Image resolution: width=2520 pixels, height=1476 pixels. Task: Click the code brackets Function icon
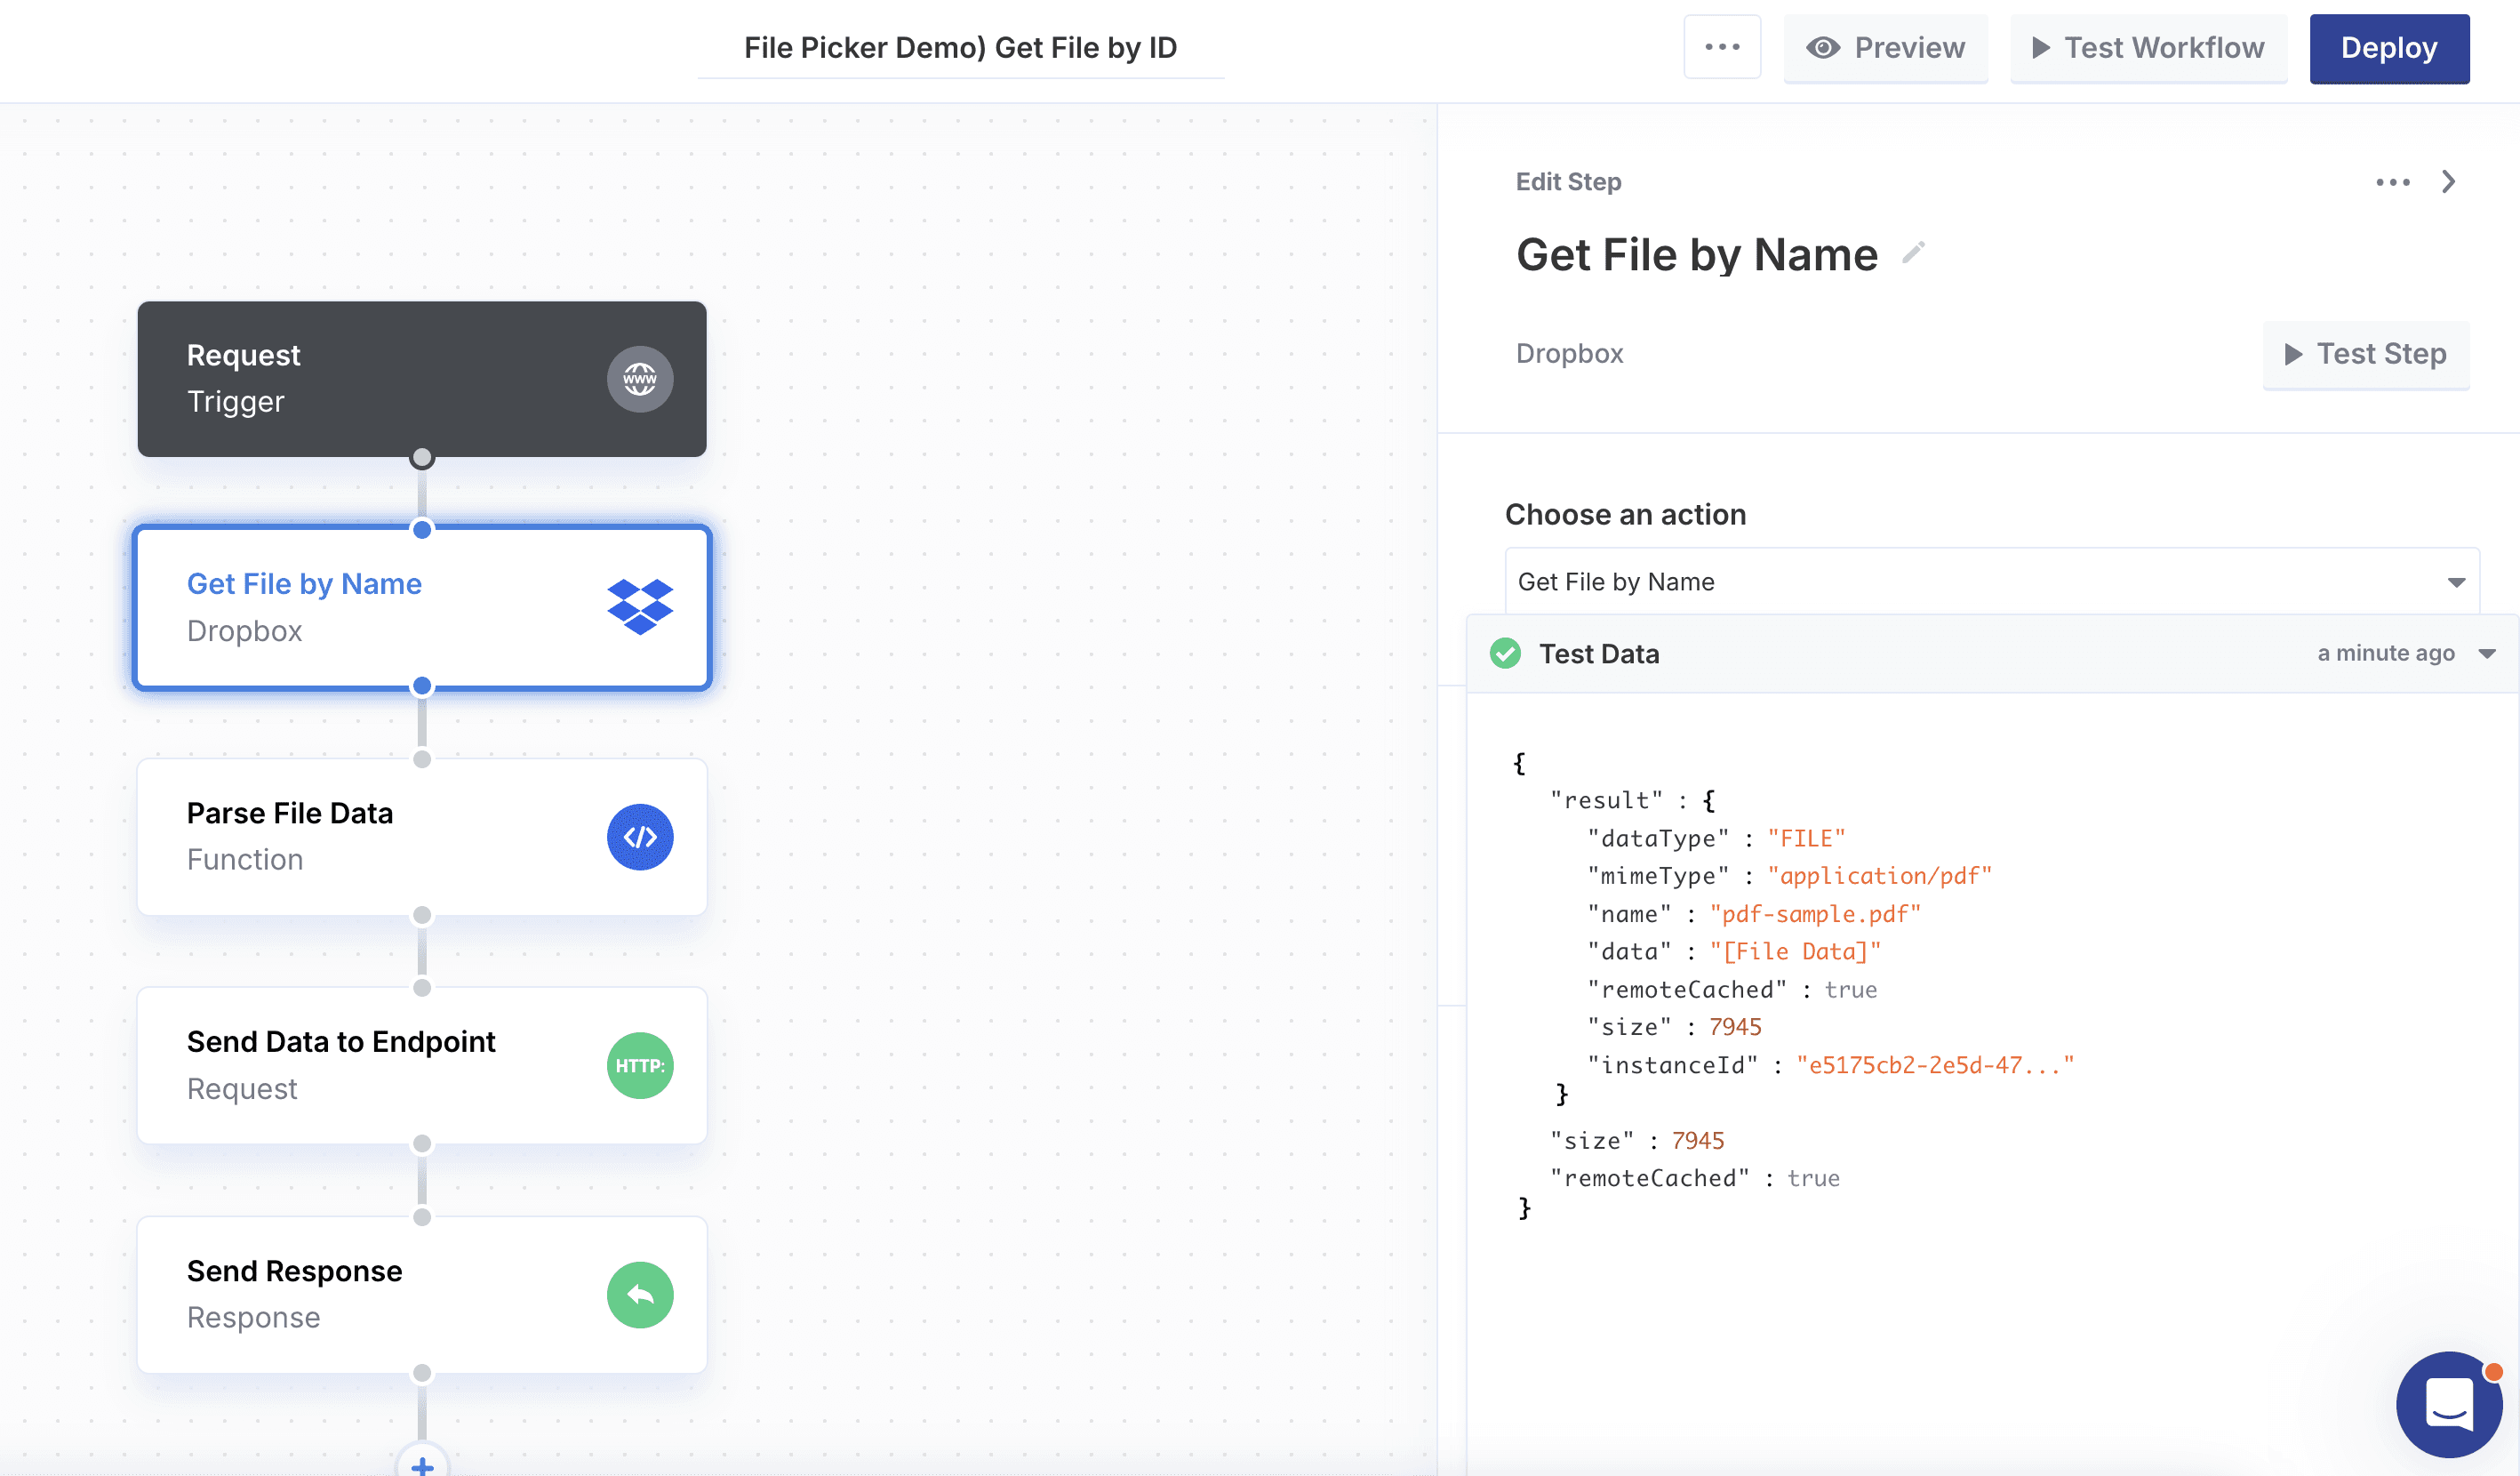coord(640,837)
